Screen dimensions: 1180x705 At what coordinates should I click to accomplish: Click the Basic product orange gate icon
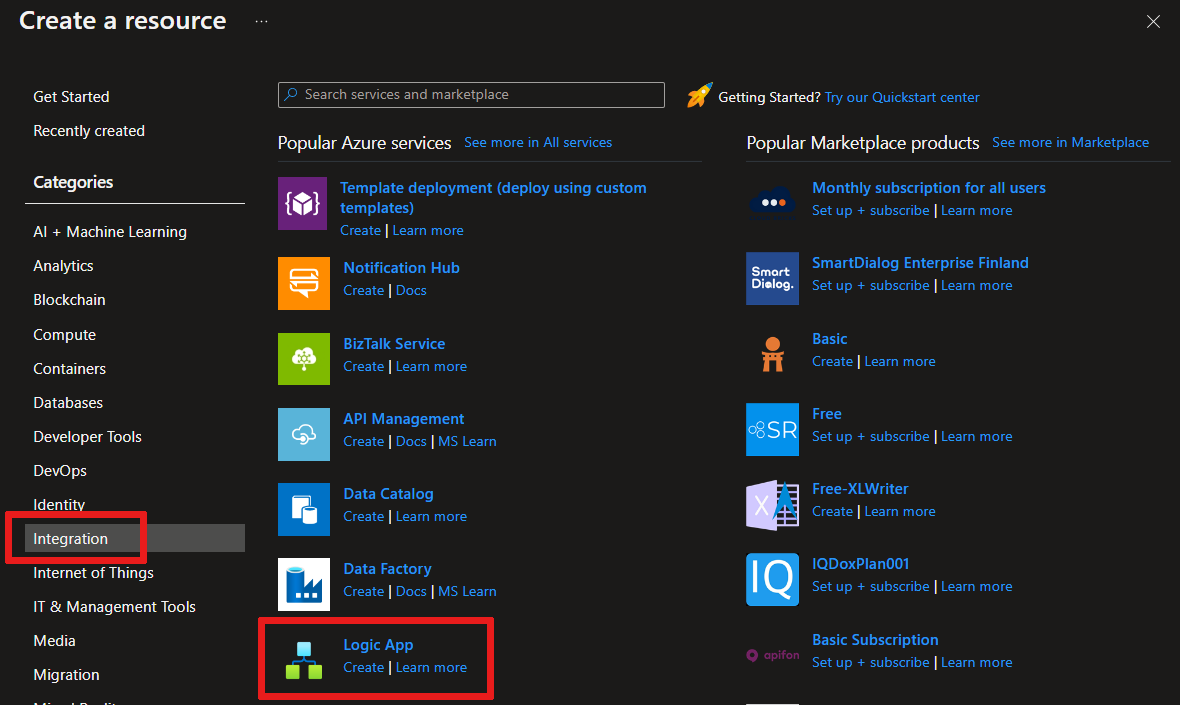[x=772, y=354]
